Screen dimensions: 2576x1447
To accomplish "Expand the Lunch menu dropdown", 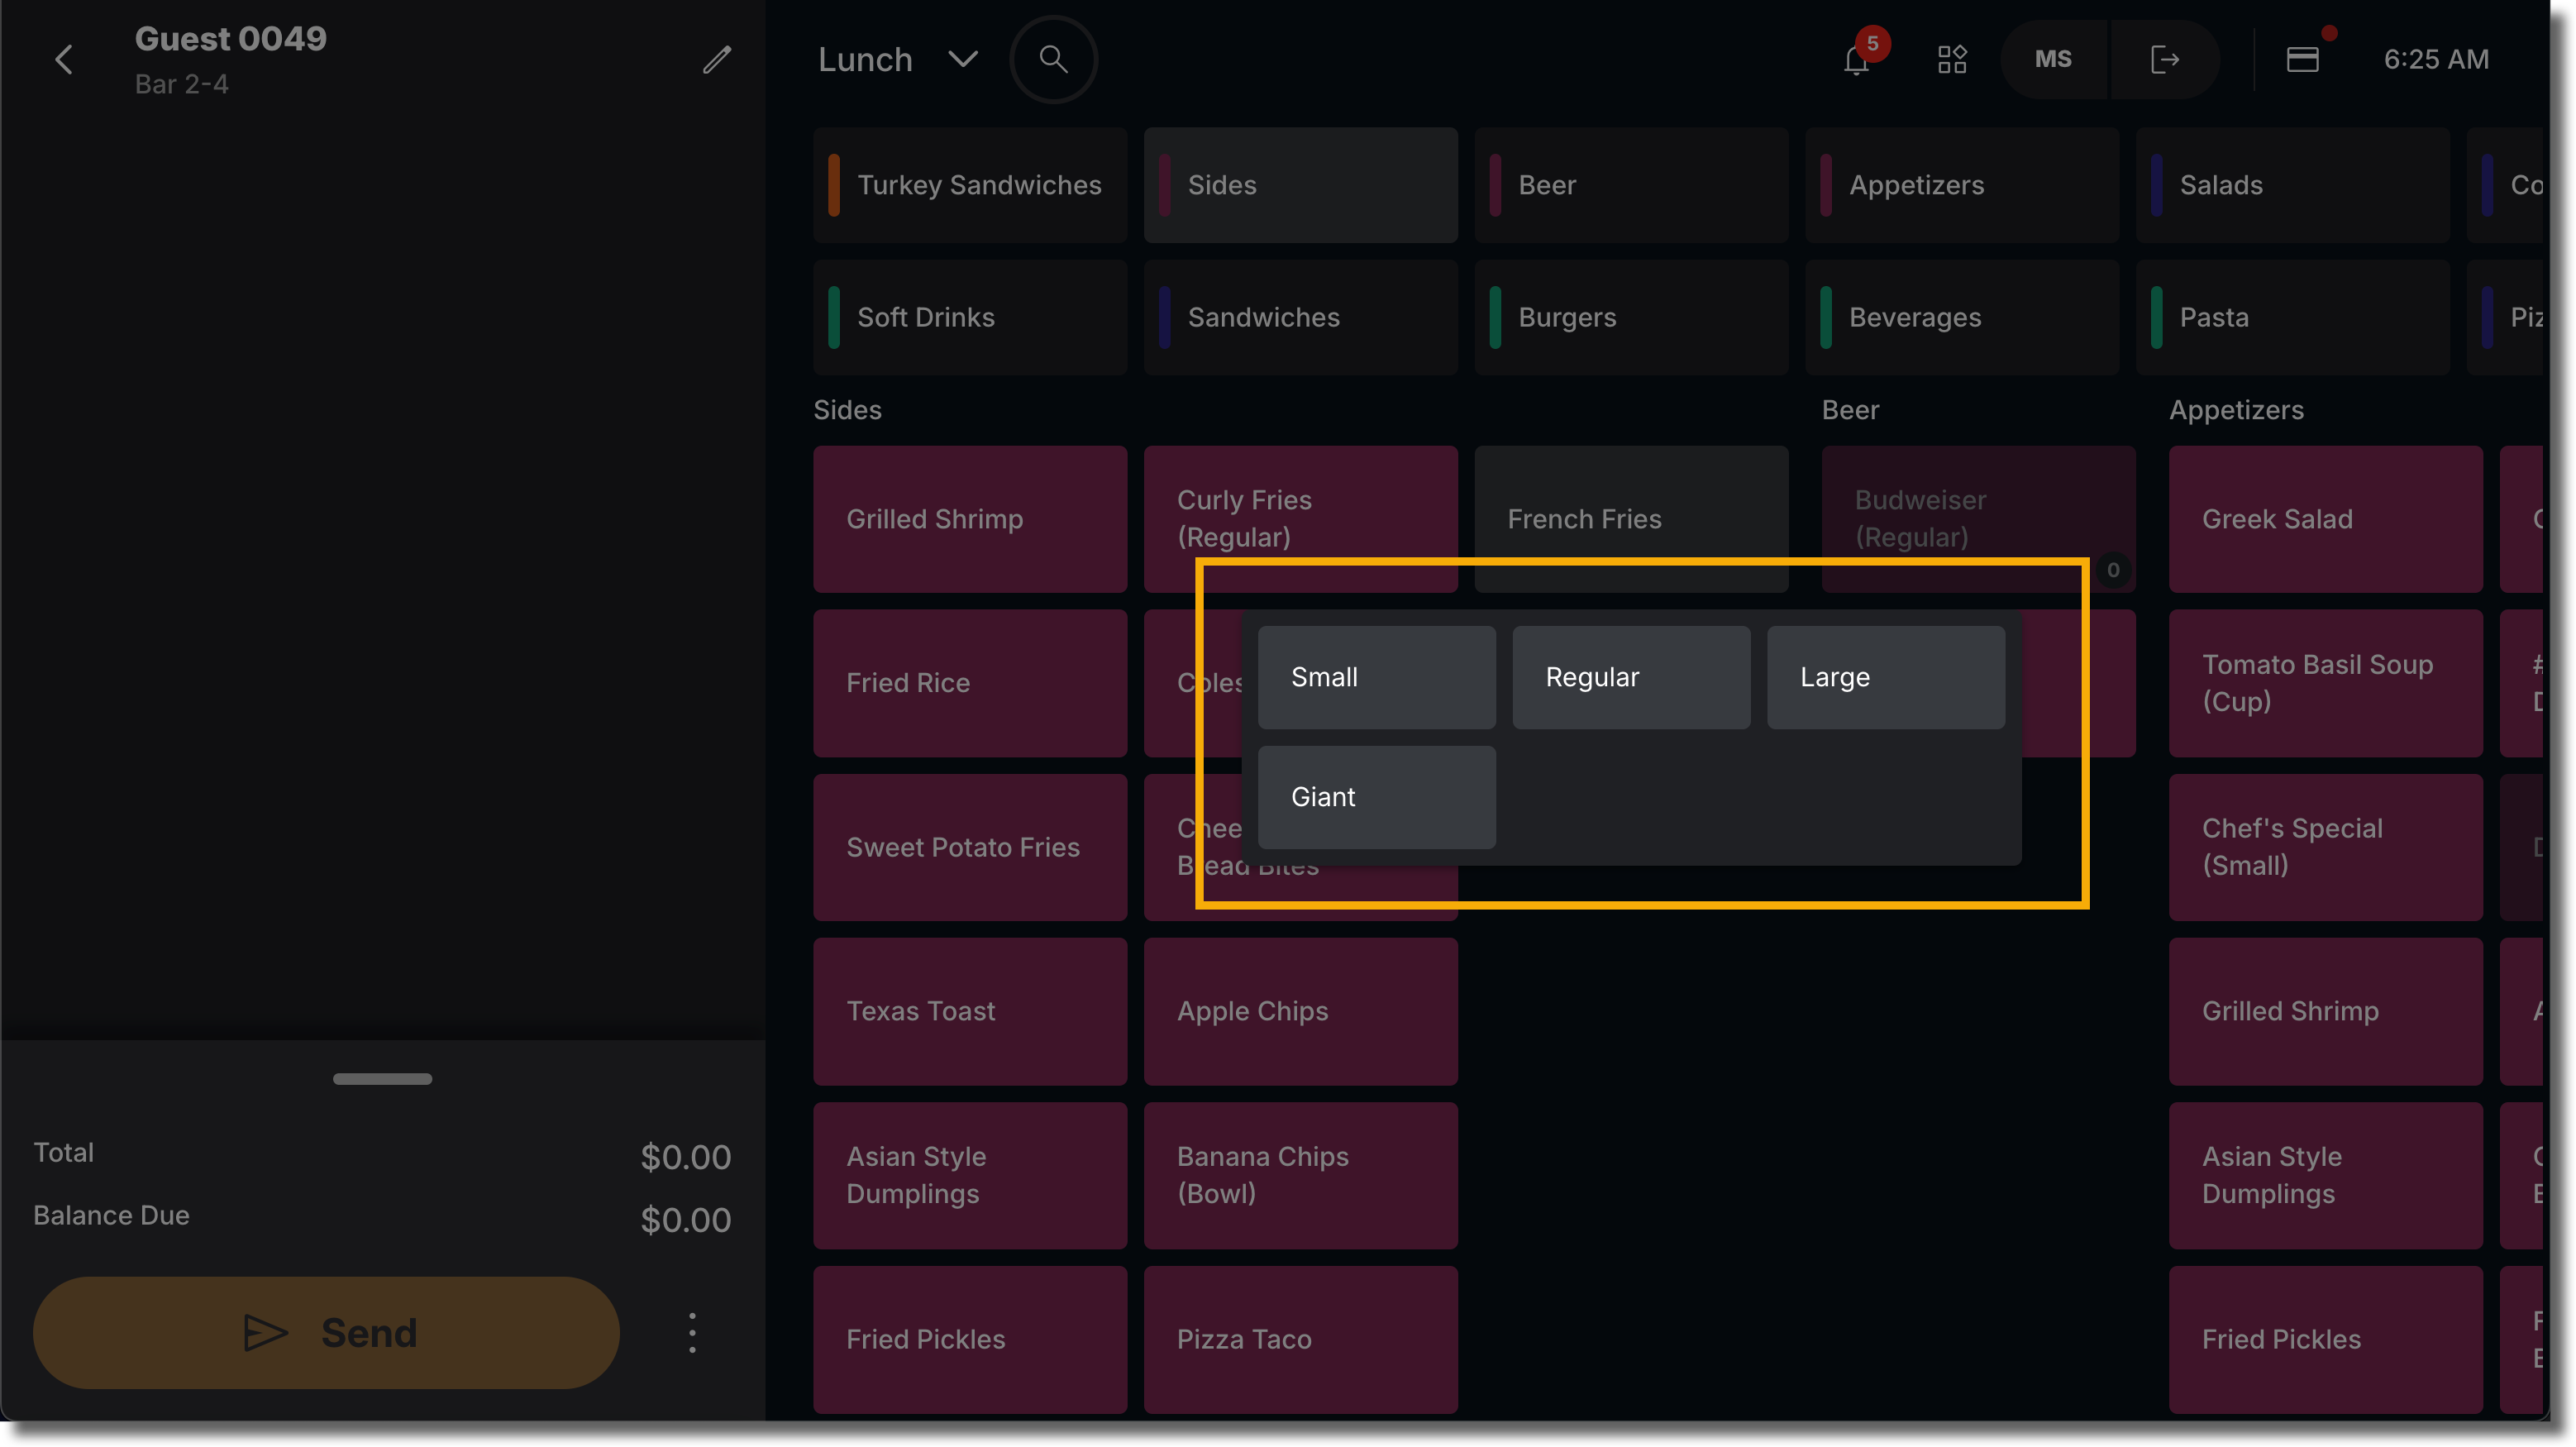I will point(898,60).
